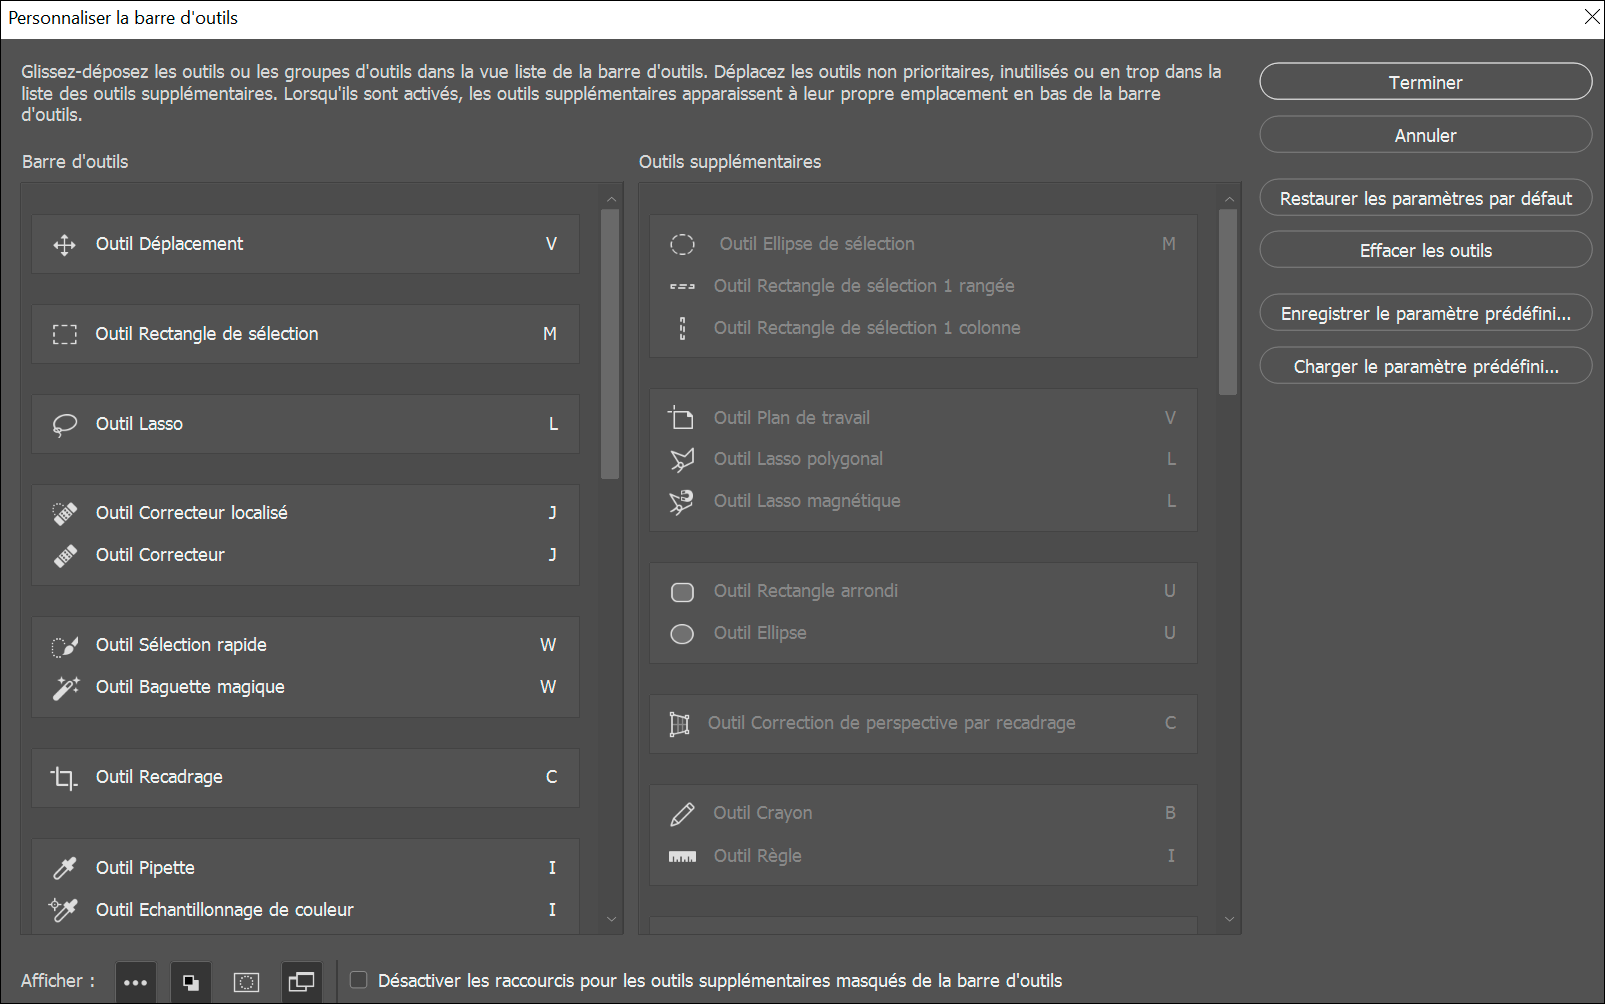
Task: Click the Outils supplémentaires scrollbar thumb
Action: [x=1228, y=300]
